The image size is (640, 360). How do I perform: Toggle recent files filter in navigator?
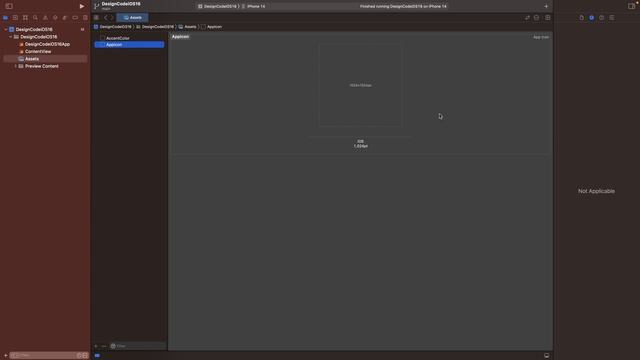pyautogui.click(x=79, y=356)
